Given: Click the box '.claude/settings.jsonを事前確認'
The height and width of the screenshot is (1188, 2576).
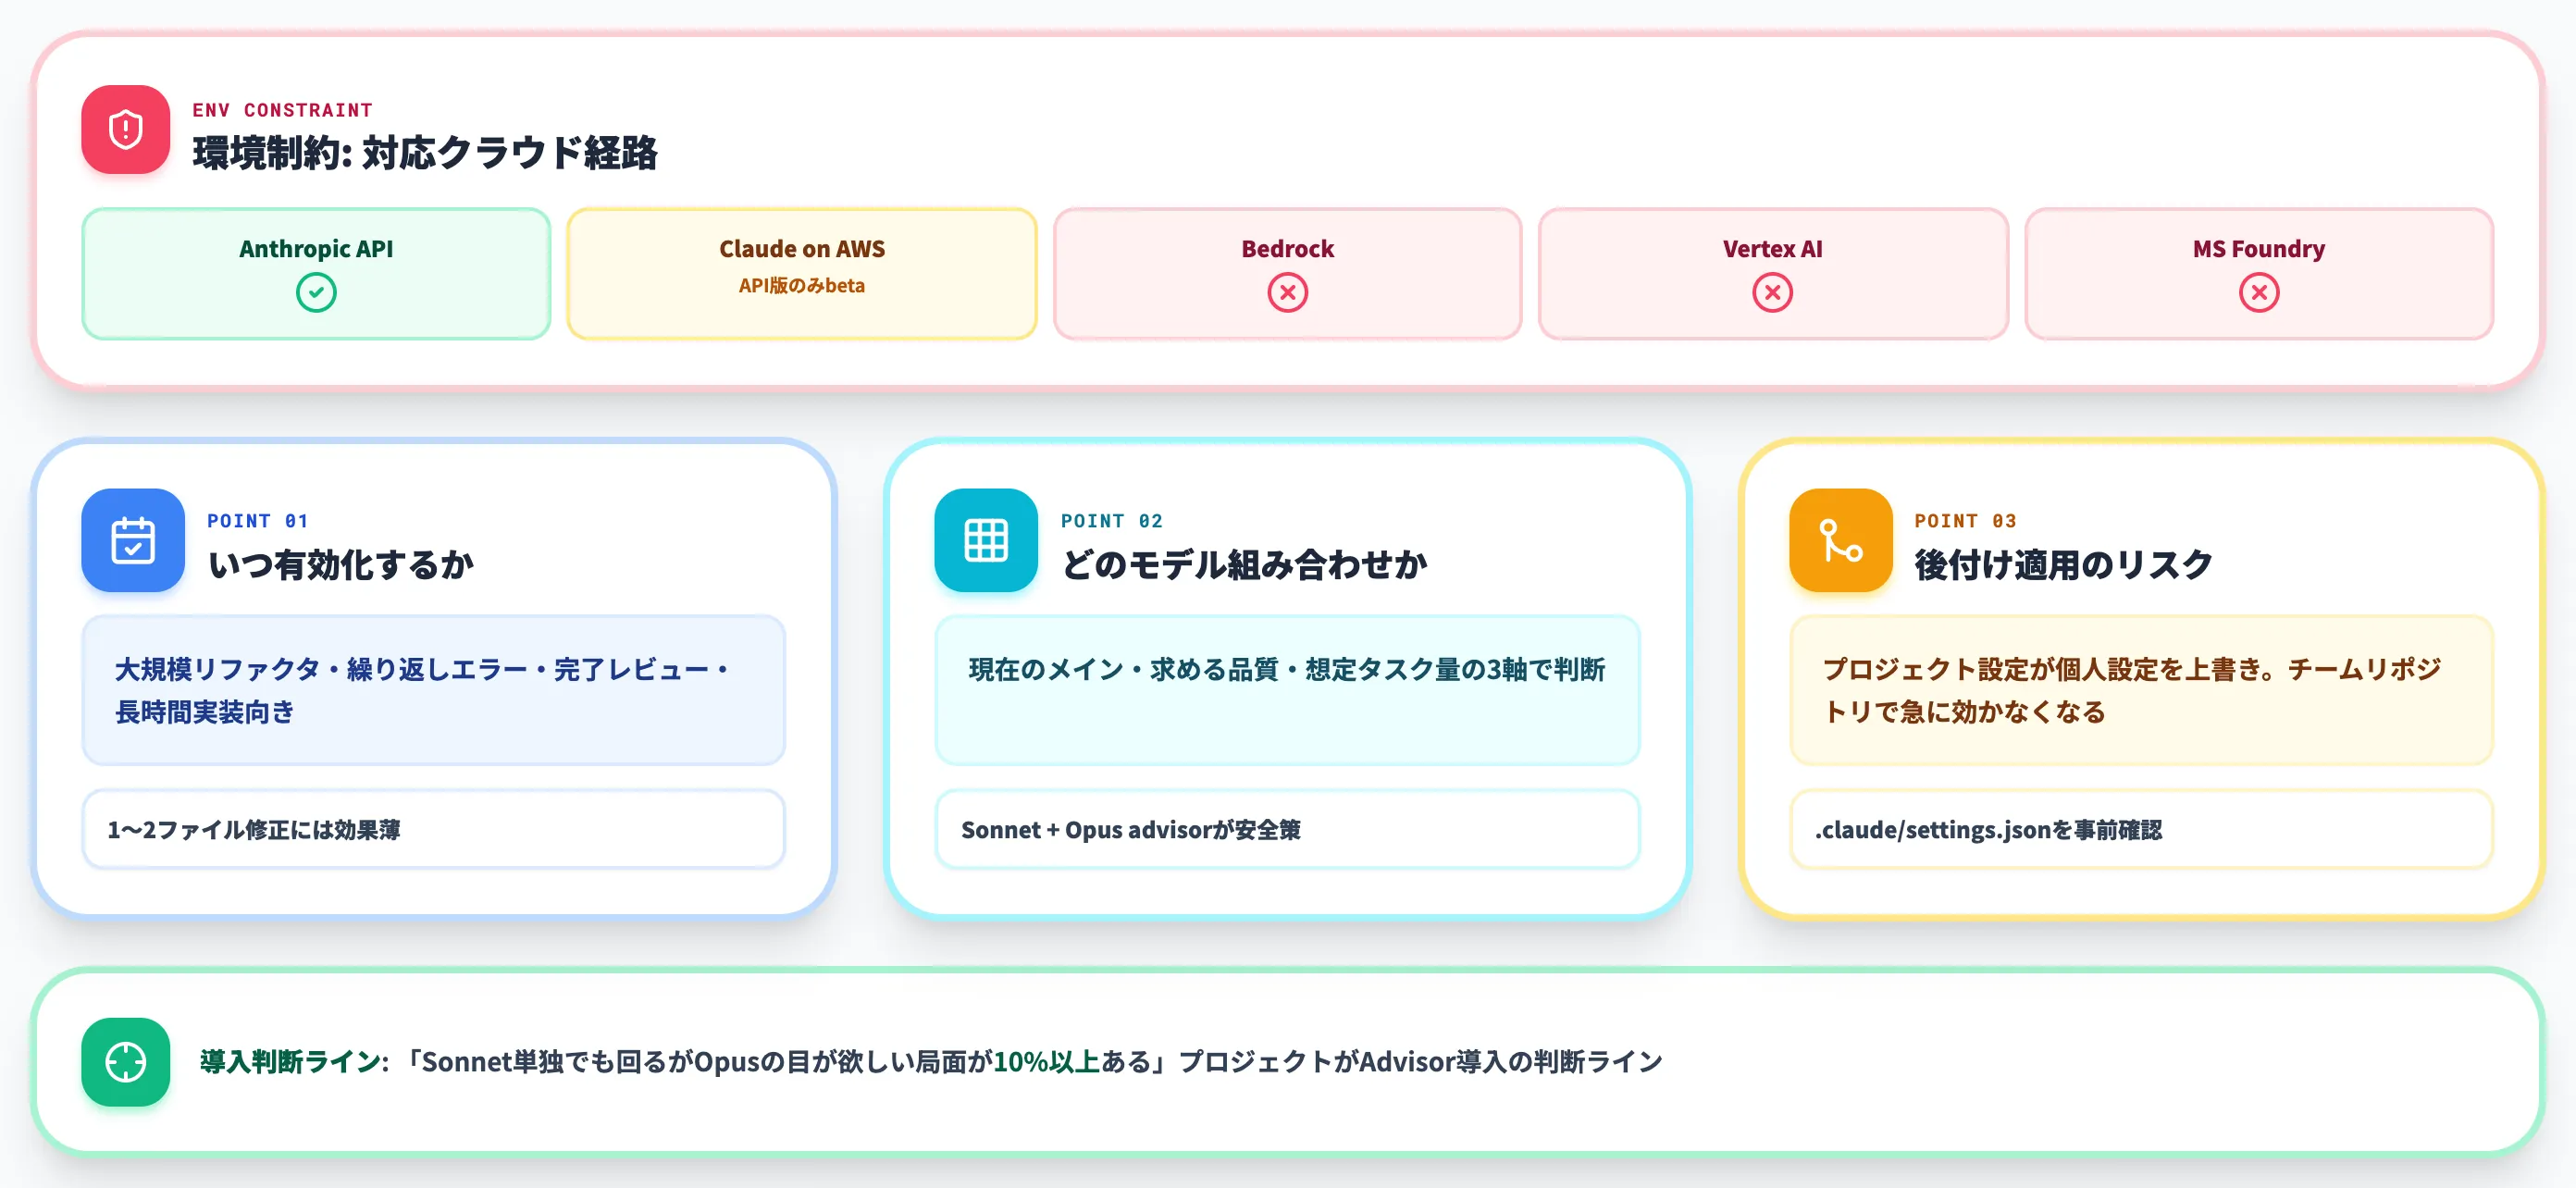Looking at the screenshot, I should tap(2141, 829).
